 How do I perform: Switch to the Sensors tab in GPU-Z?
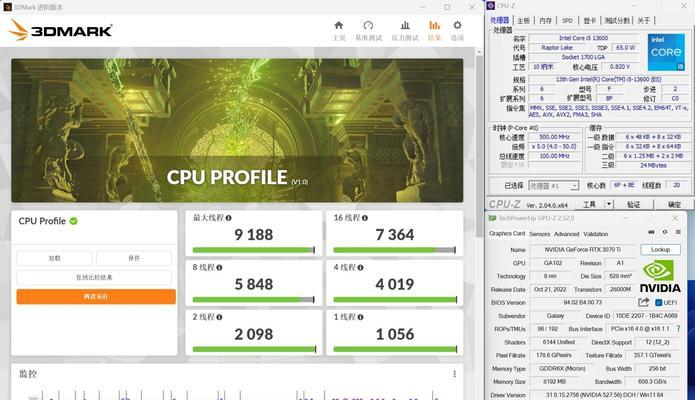pyautogui.click(x=539, y=234)
